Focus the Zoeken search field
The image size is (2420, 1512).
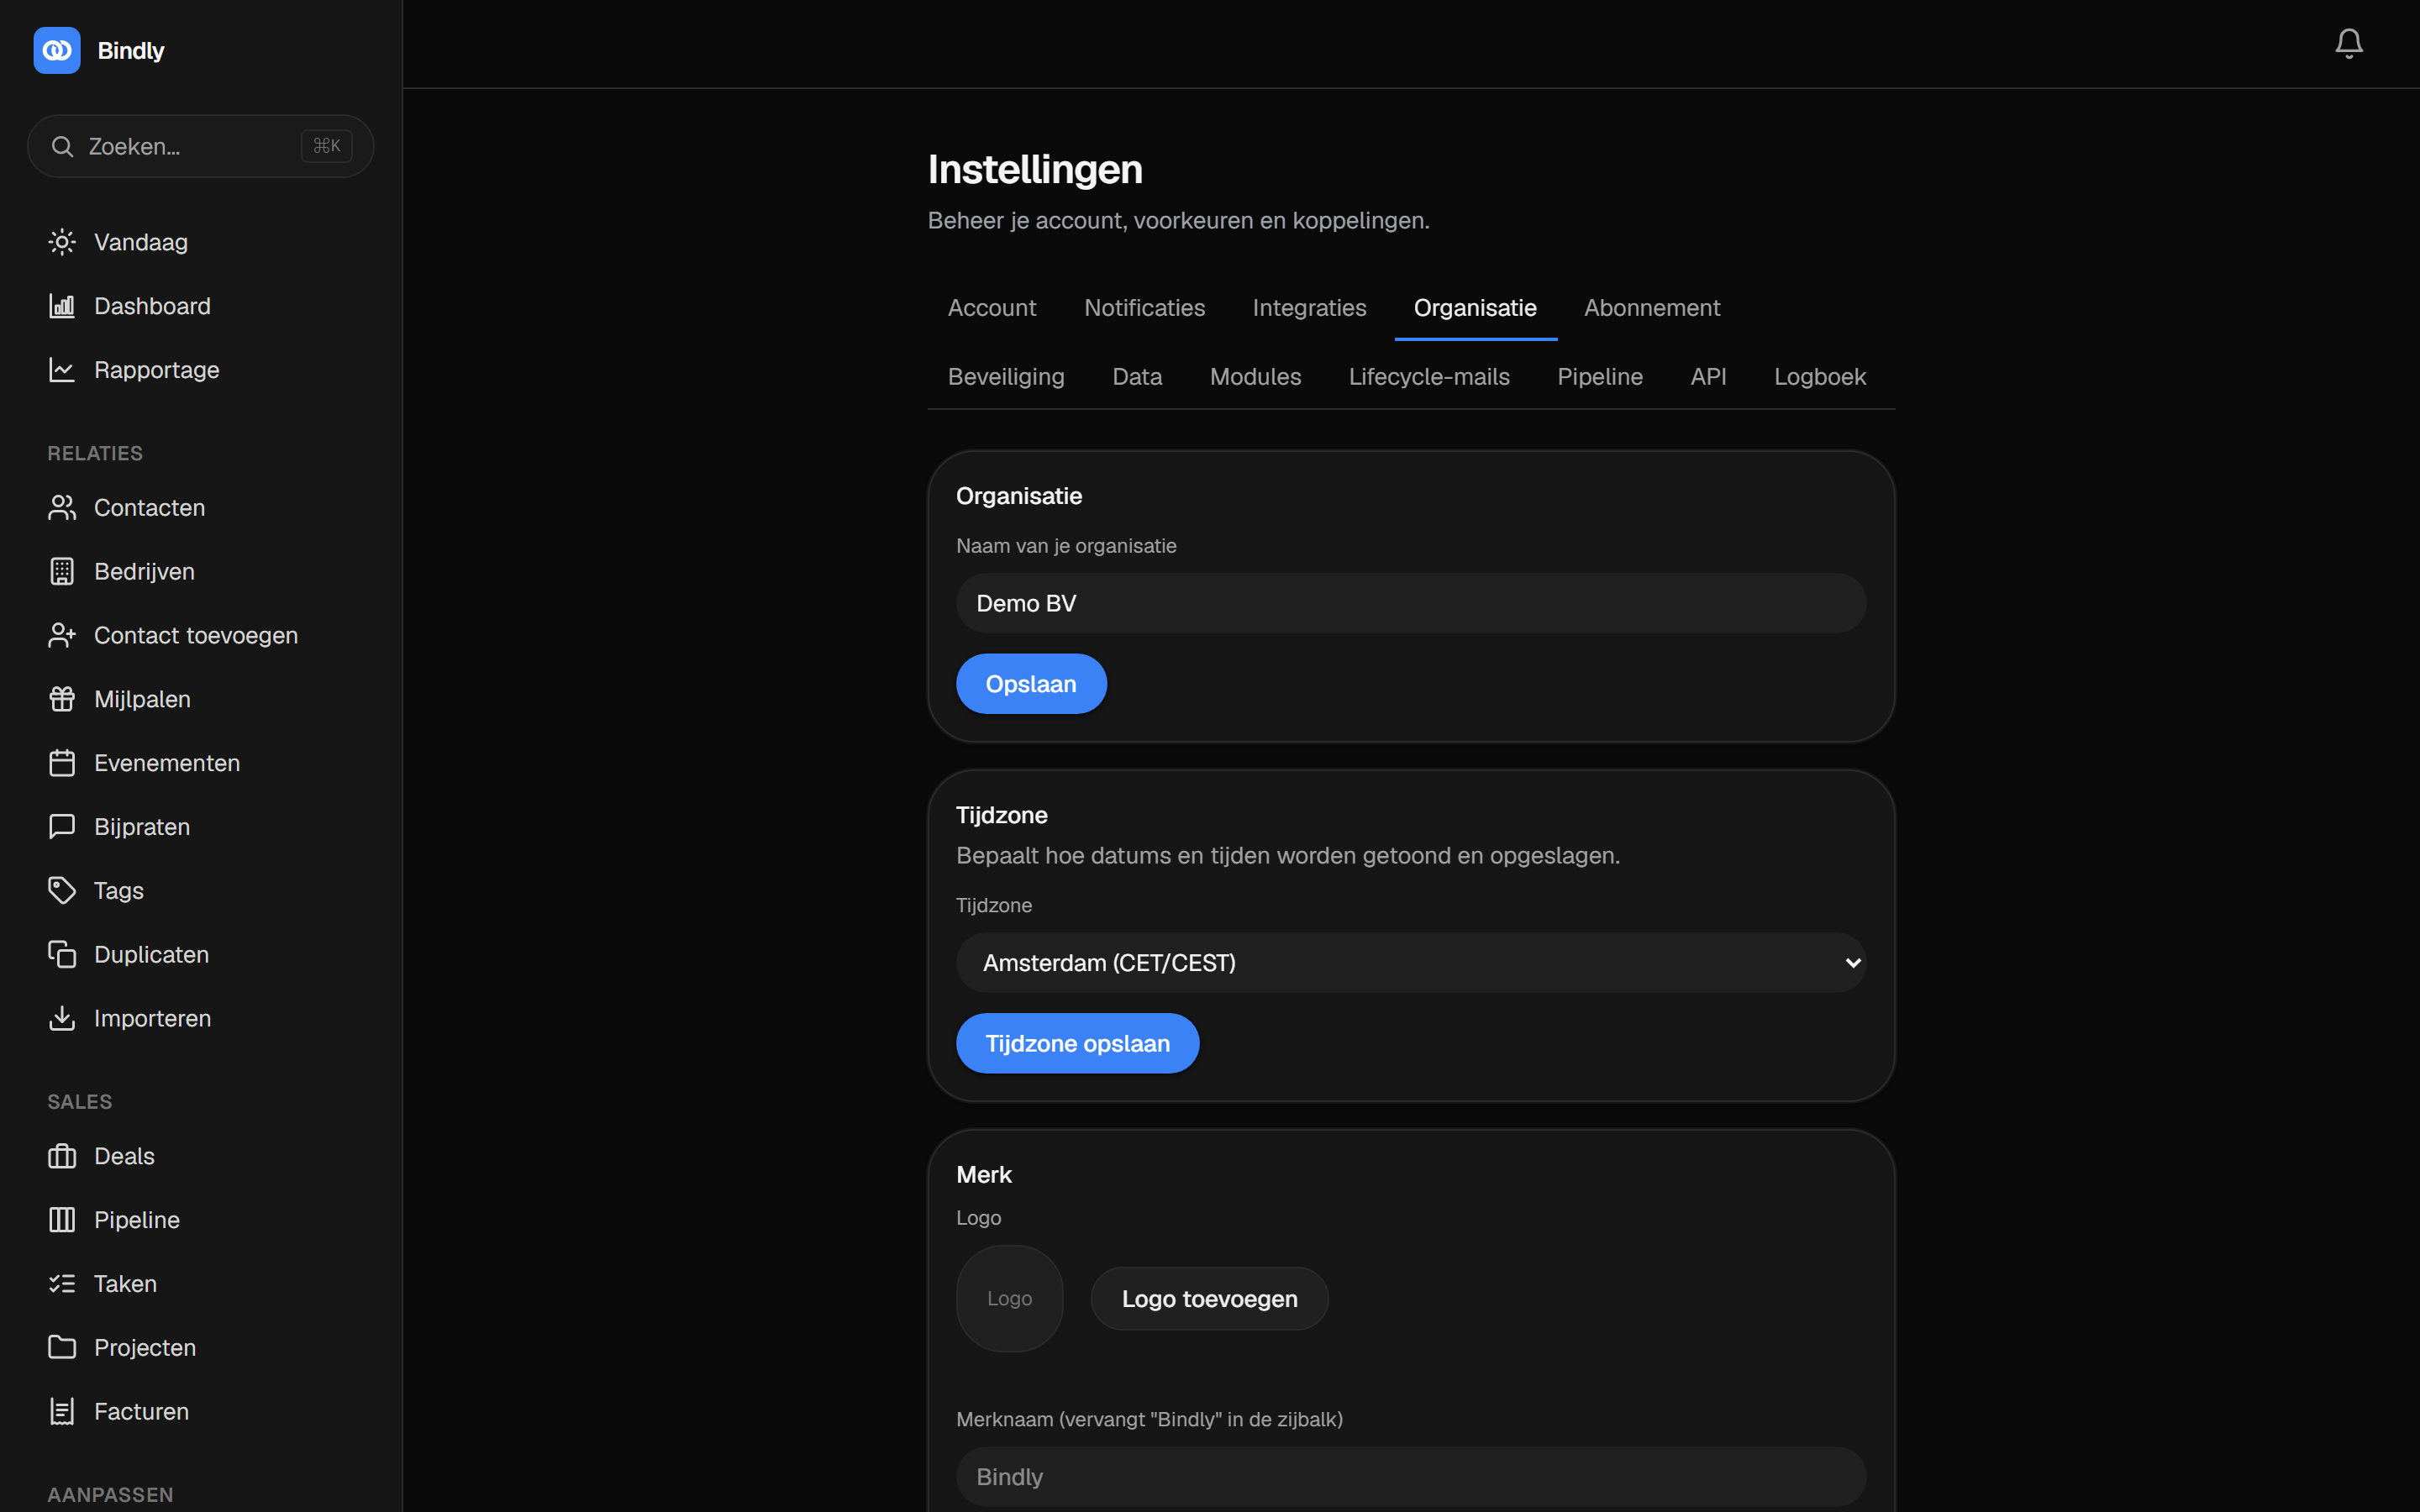click(201, 147)
